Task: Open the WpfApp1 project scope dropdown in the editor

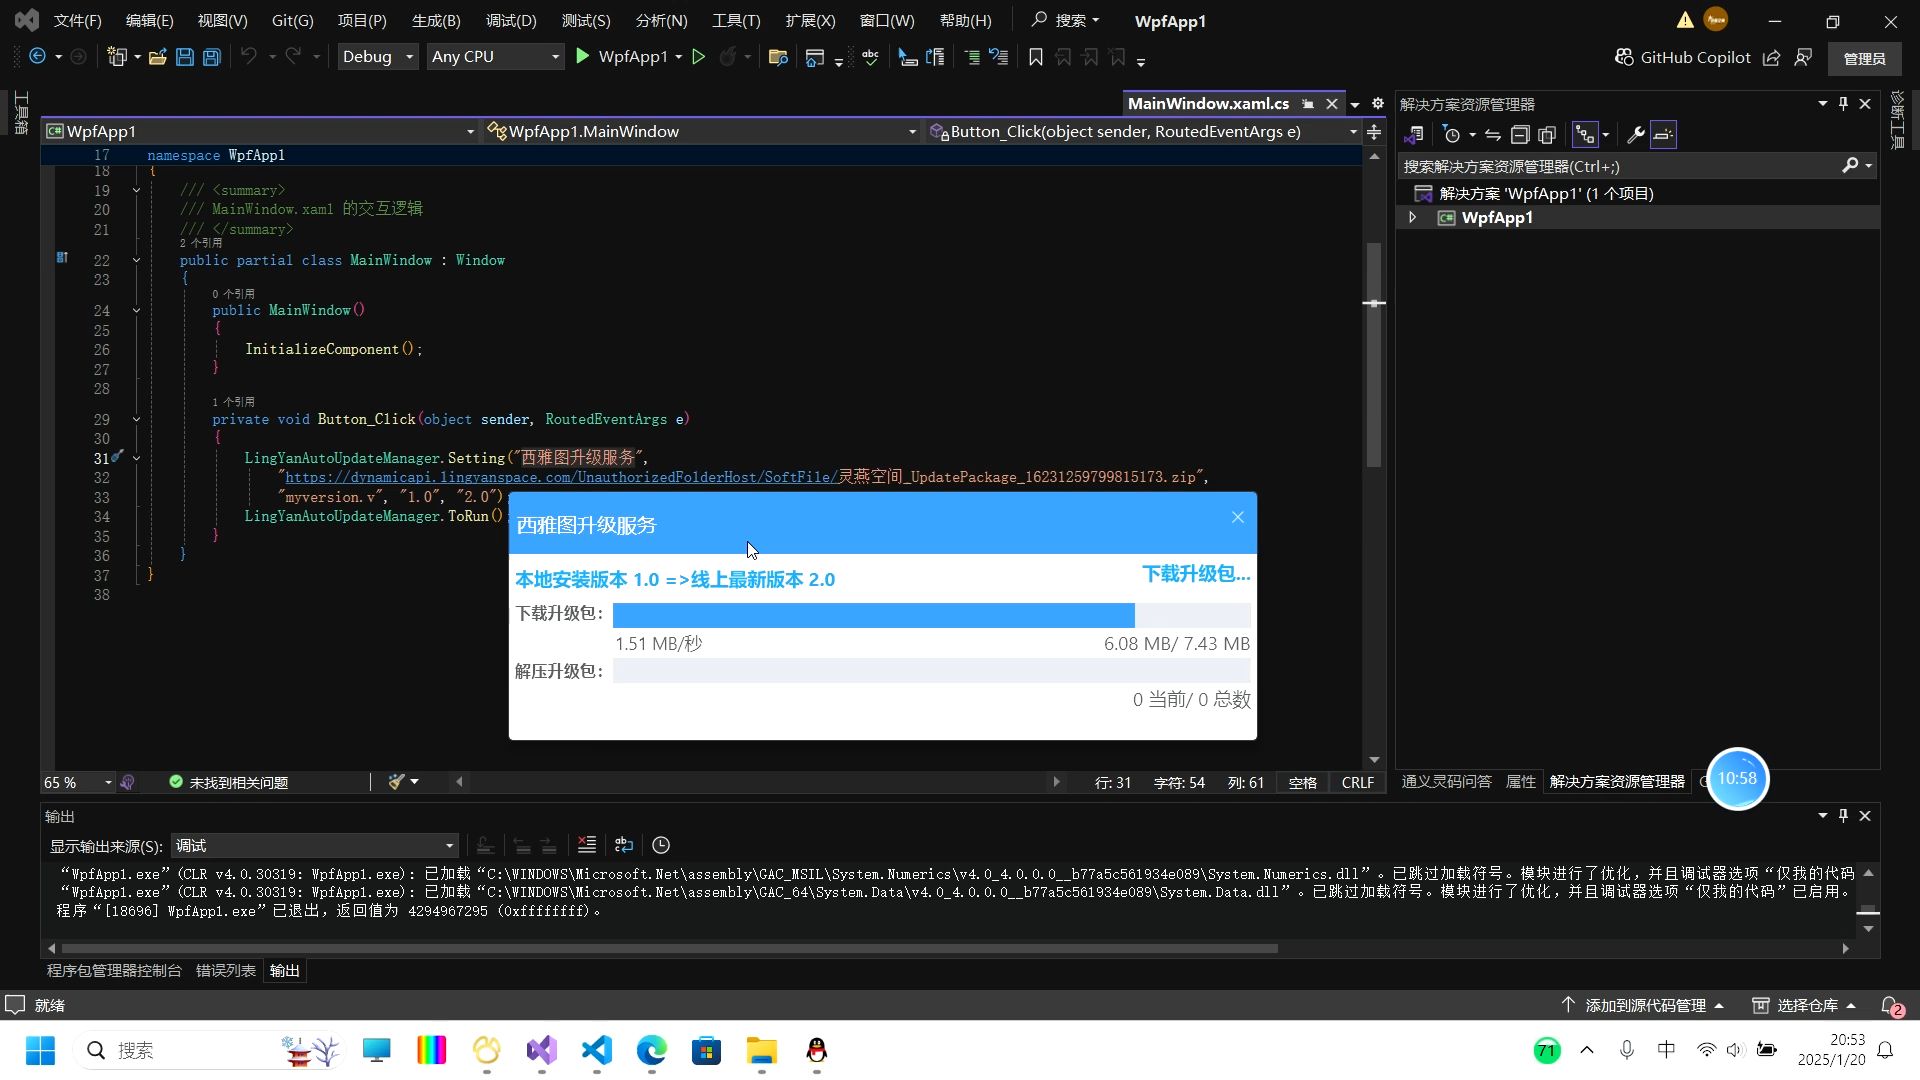Action: [x=260, y=131]
